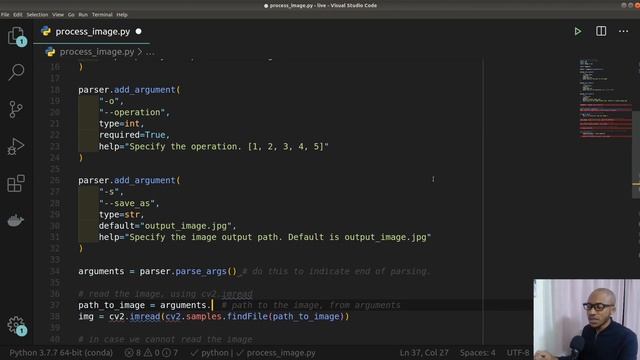Open the Source Control view
Image resolution: width=640 pixels, height=360 pixels.
coord(16,109)
